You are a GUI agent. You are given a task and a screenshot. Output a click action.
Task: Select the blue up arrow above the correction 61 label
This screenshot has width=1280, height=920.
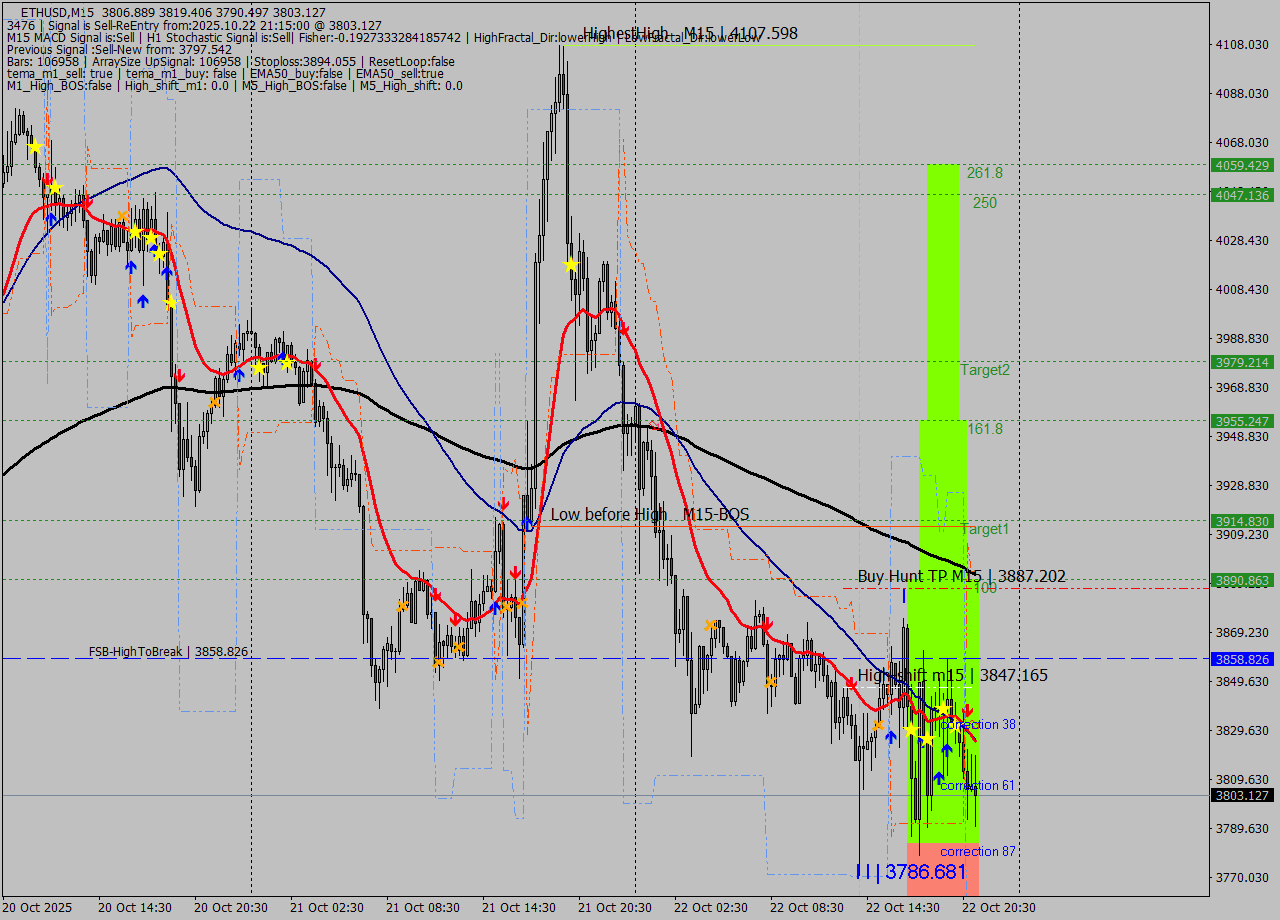click(x=940, y=775)
